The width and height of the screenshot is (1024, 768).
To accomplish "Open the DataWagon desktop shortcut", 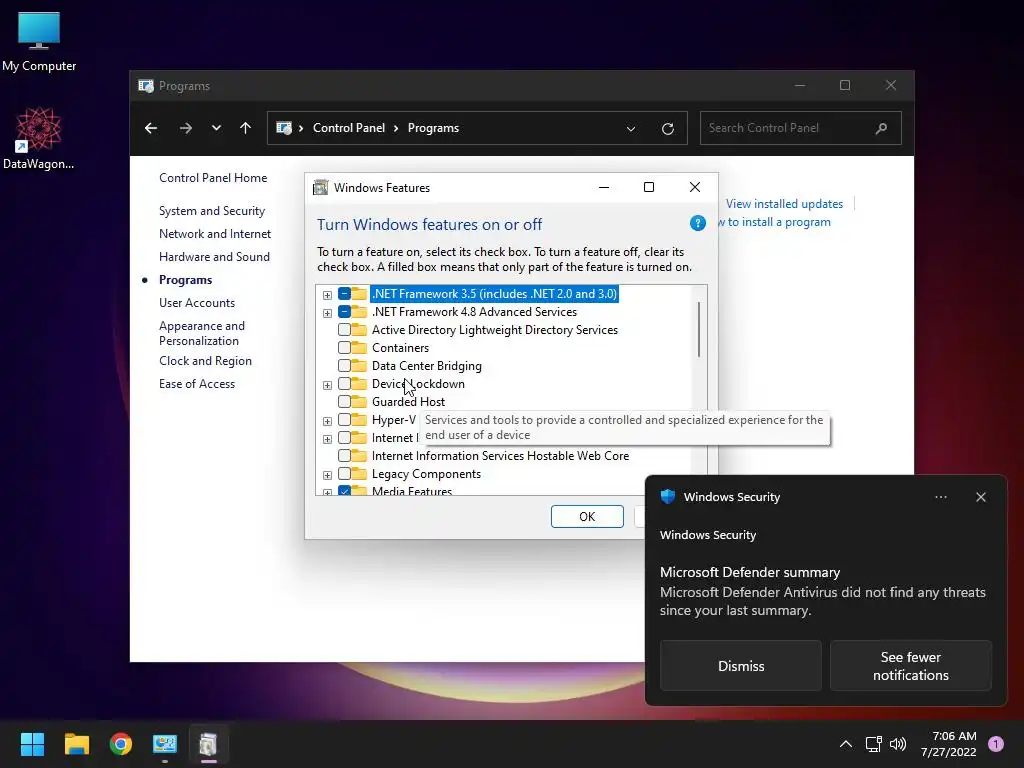I will [39, 138].
